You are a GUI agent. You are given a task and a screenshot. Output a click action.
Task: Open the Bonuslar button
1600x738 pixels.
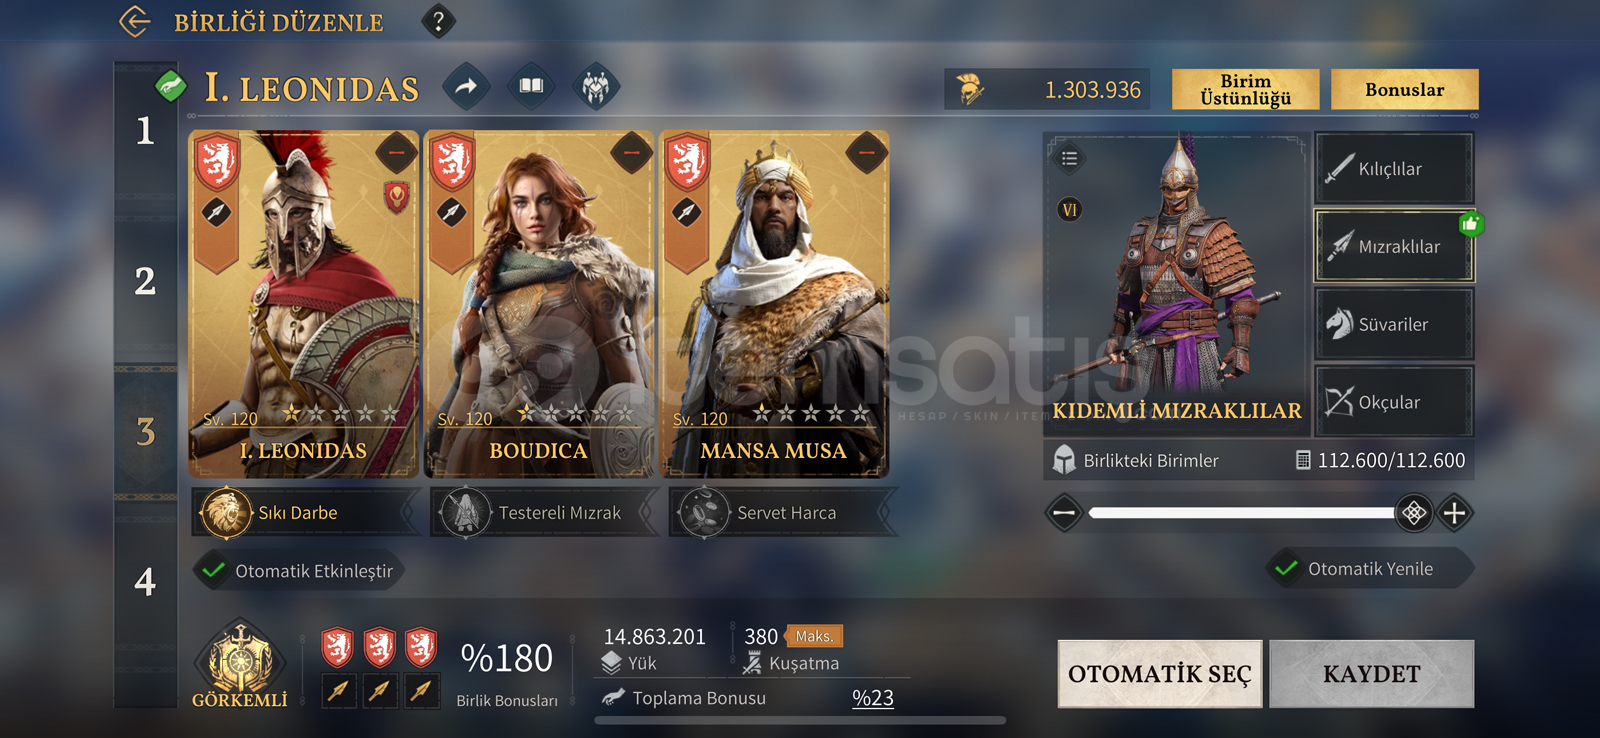point(1405,89)
